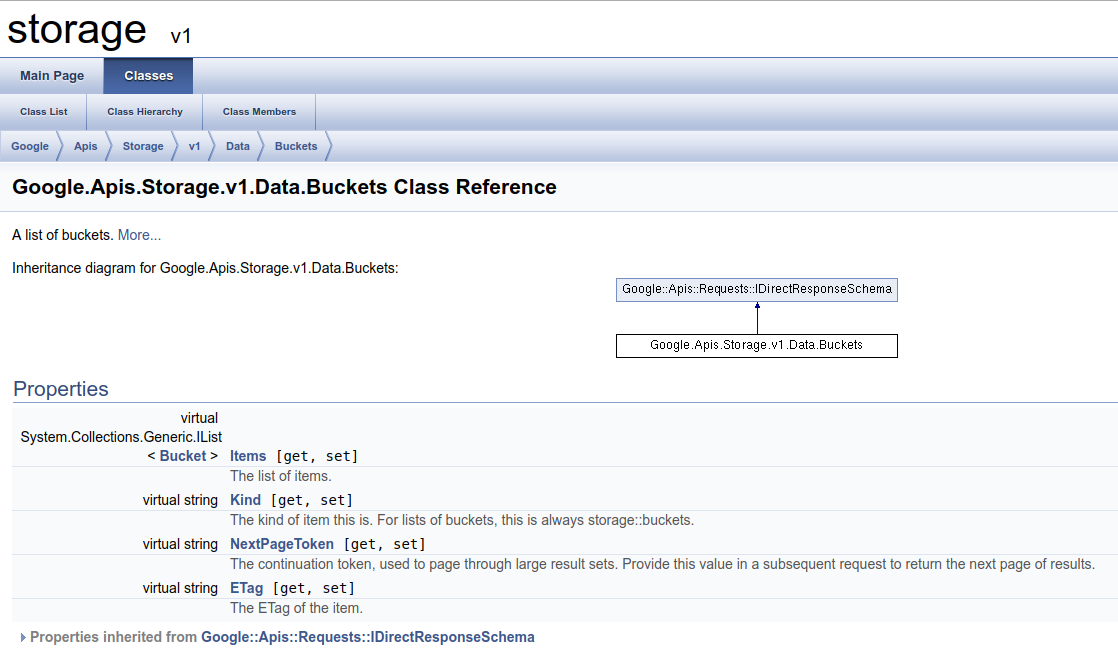The width and height of the screenshot is (1118, 667).
Task: Open the Class Hierarchy sub-tab
Action: pos(145,112)
